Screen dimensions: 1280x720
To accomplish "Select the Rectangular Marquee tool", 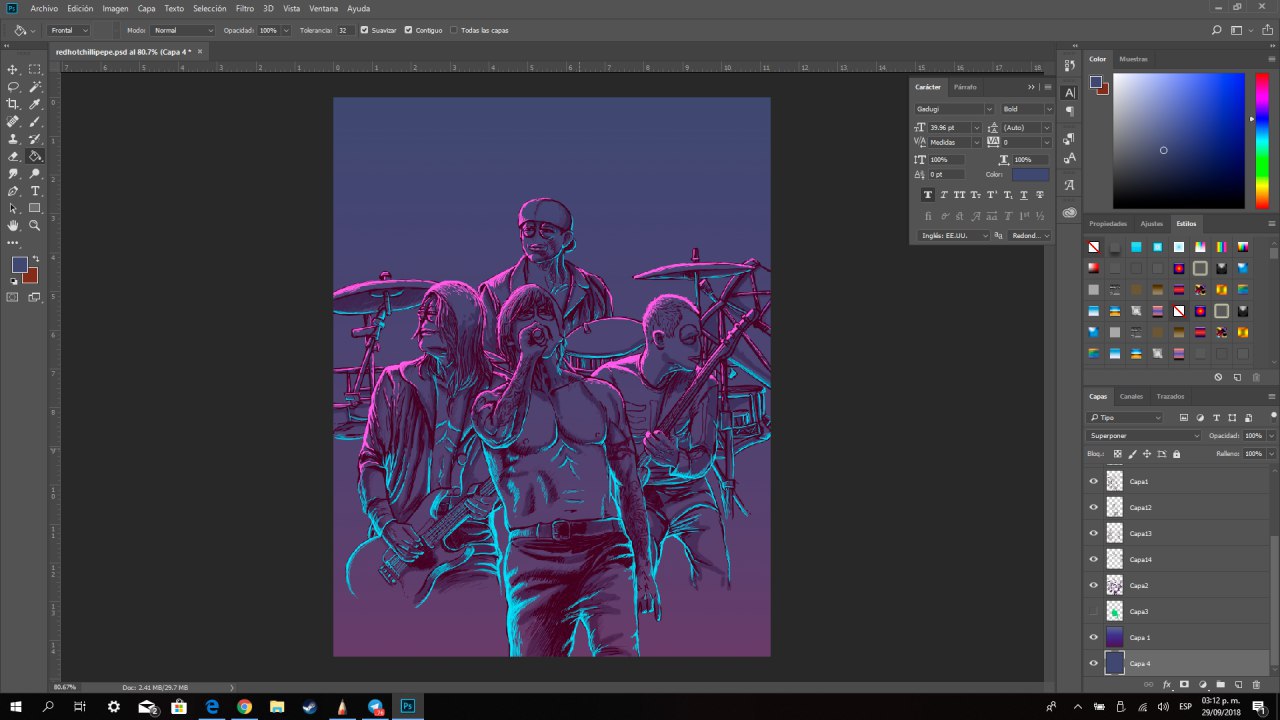I will (x=35, y=69).
